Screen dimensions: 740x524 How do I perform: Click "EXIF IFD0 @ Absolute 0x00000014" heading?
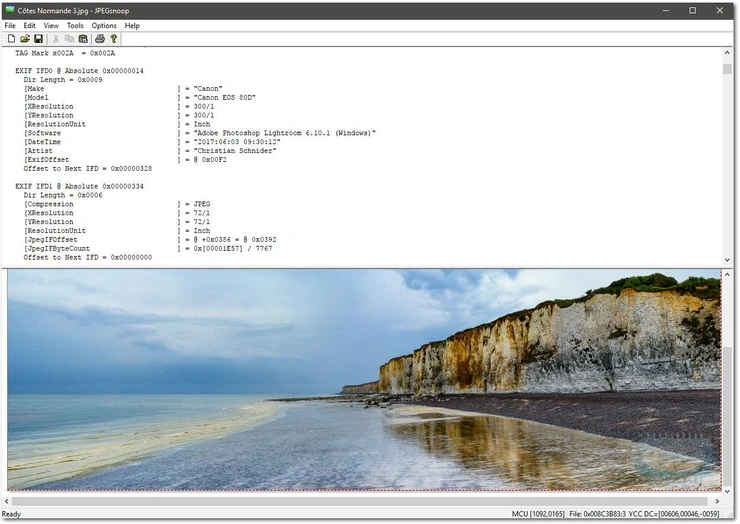[x=79, y=70]
